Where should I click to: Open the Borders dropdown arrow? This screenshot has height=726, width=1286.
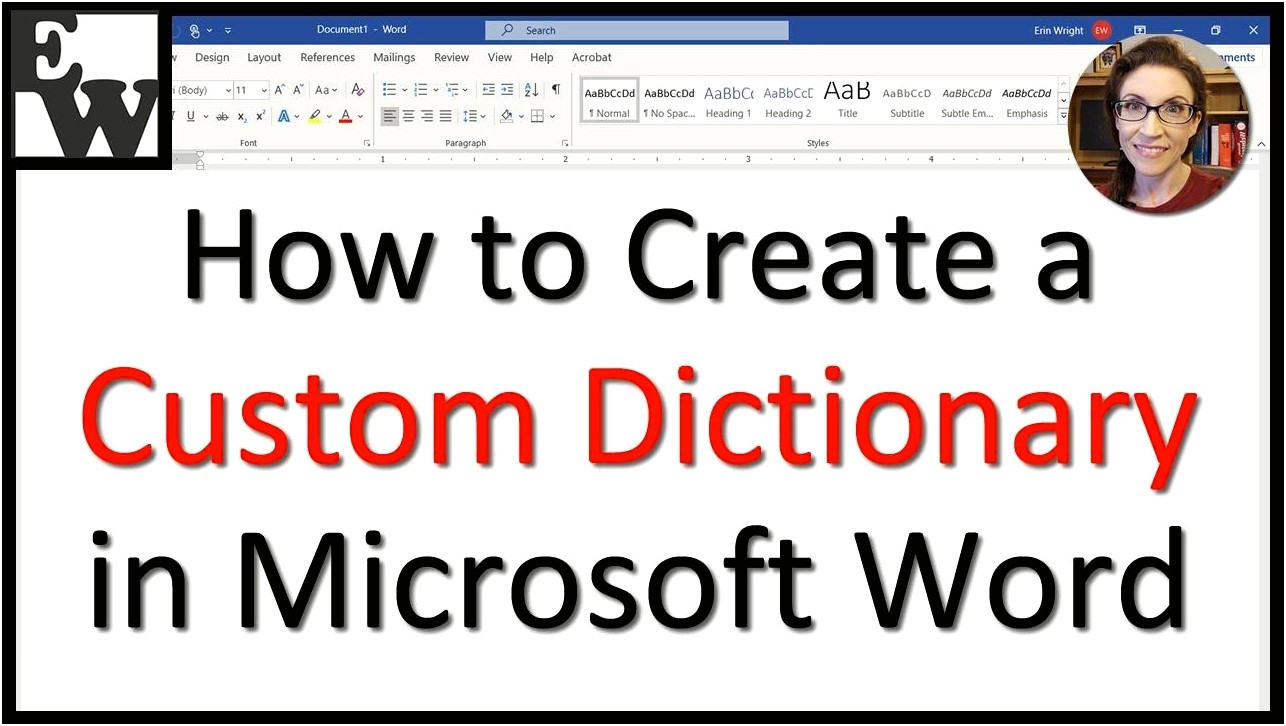[x=552, y=117]
